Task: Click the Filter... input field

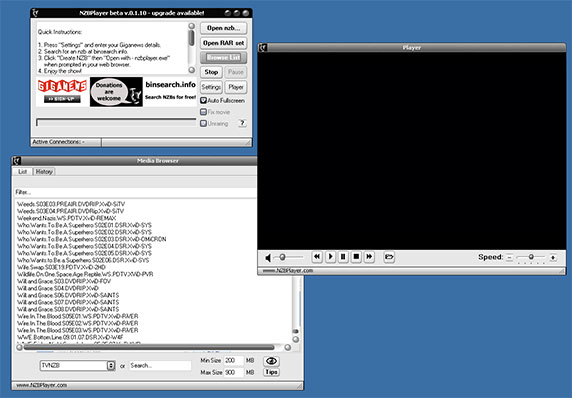Action: click(135, 192)
